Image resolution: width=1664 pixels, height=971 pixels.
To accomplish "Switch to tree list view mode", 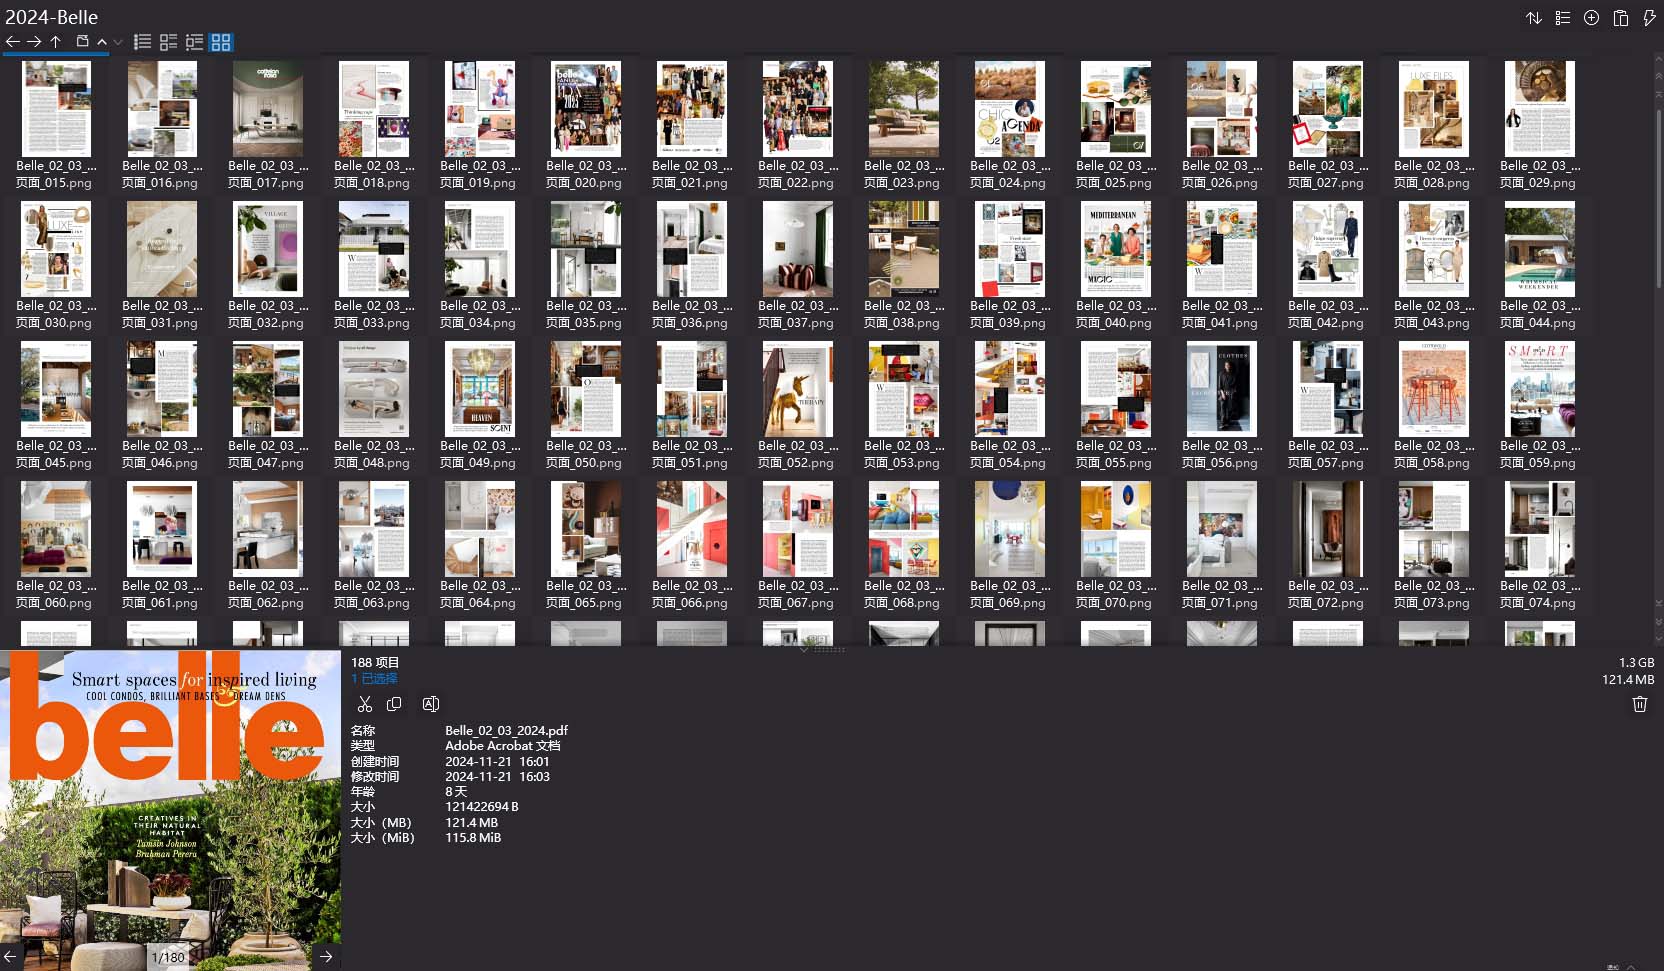I will 195,42.
